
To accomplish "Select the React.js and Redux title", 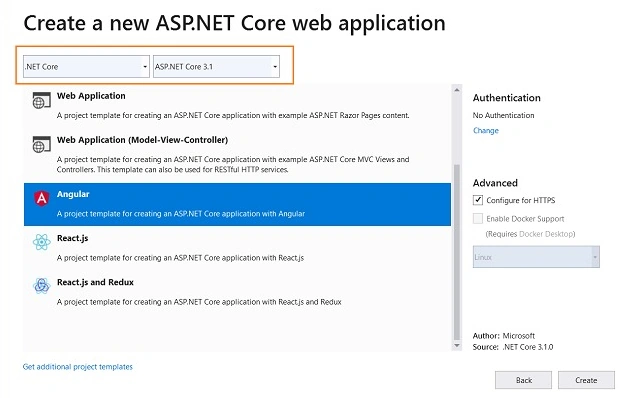I will (95, 282).
